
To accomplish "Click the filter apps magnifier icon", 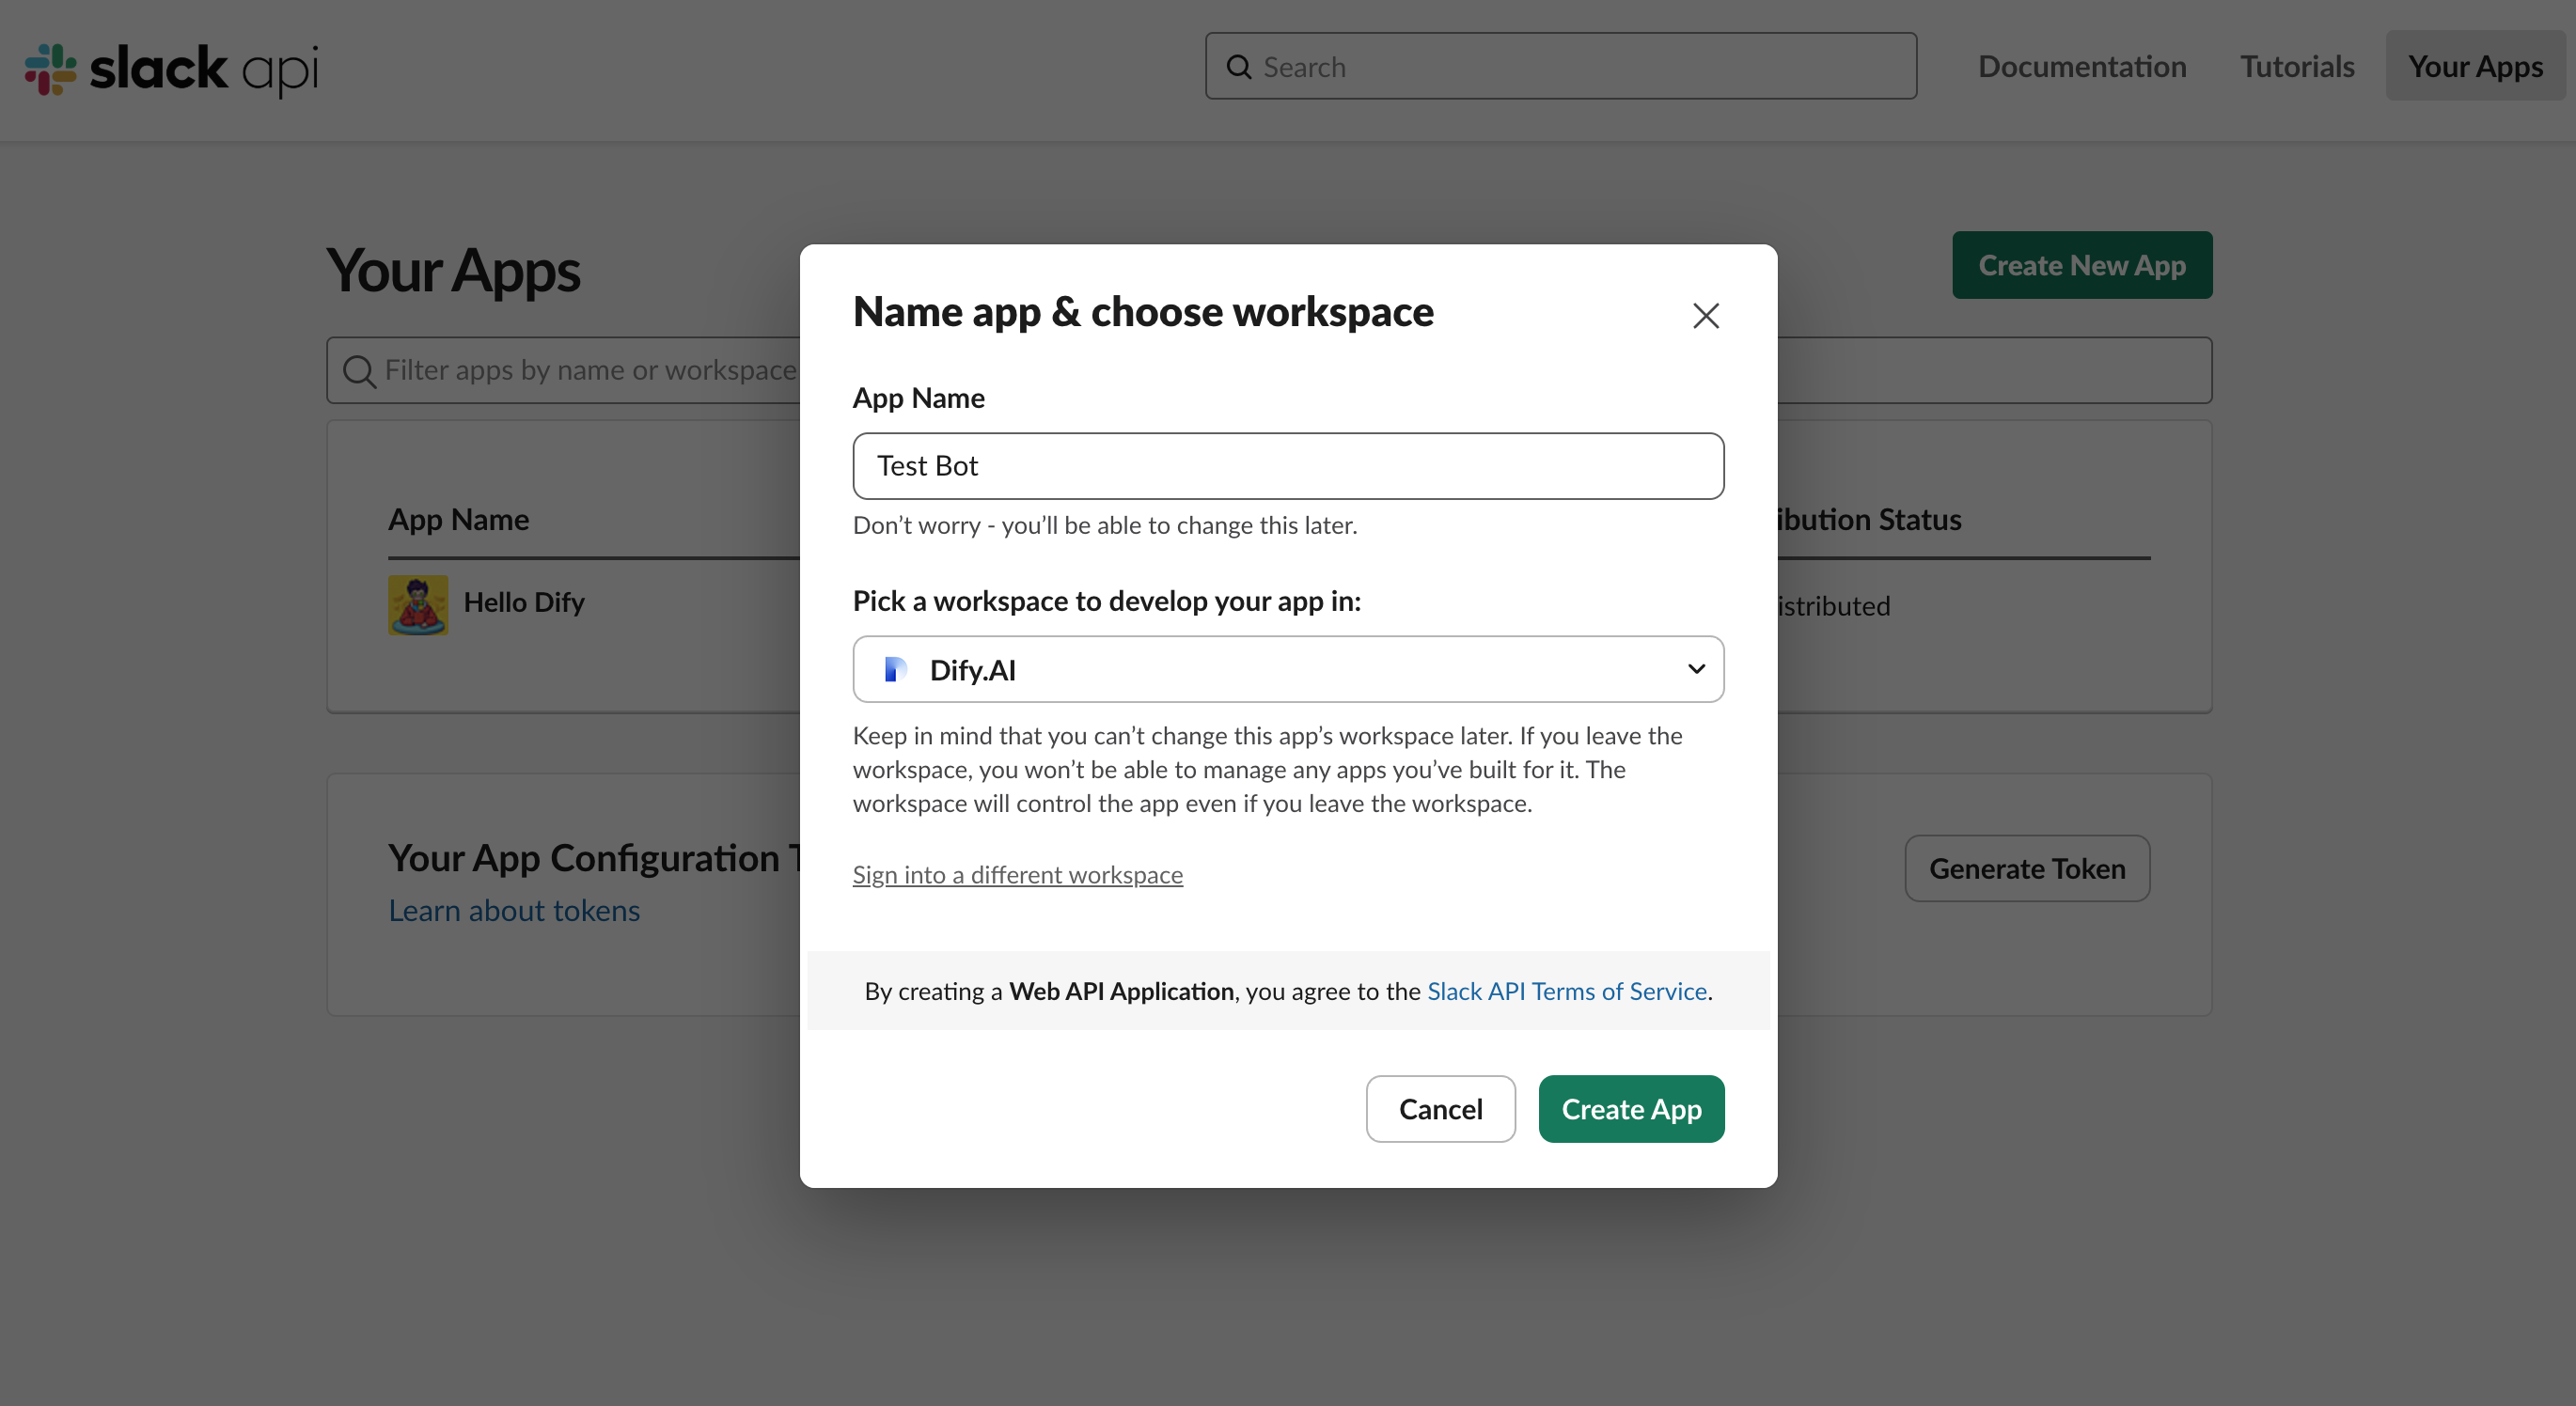I will tap(359, 371).
